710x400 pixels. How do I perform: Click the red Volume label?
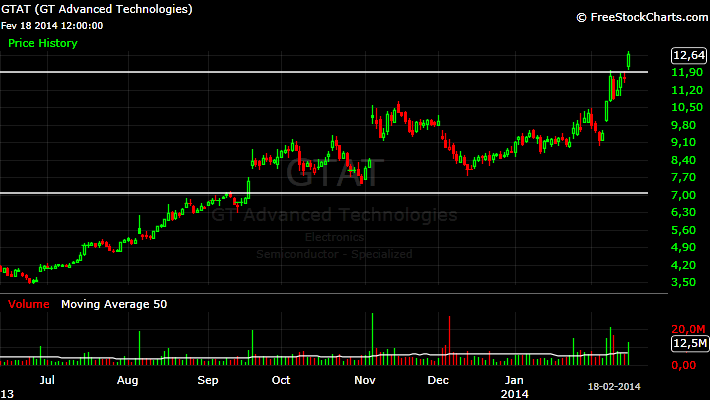tap(29, 304)
